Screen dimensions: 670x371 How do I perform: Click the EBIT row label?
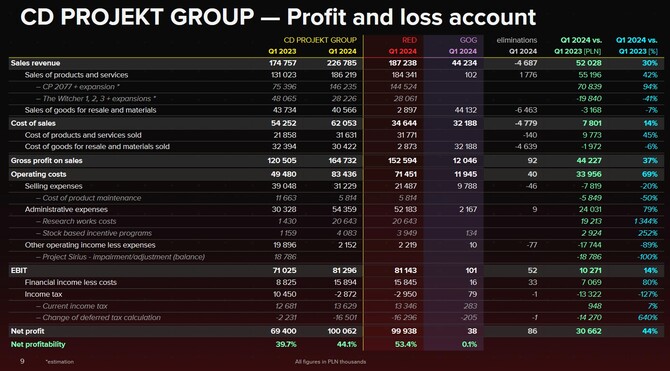pos(19,271)
